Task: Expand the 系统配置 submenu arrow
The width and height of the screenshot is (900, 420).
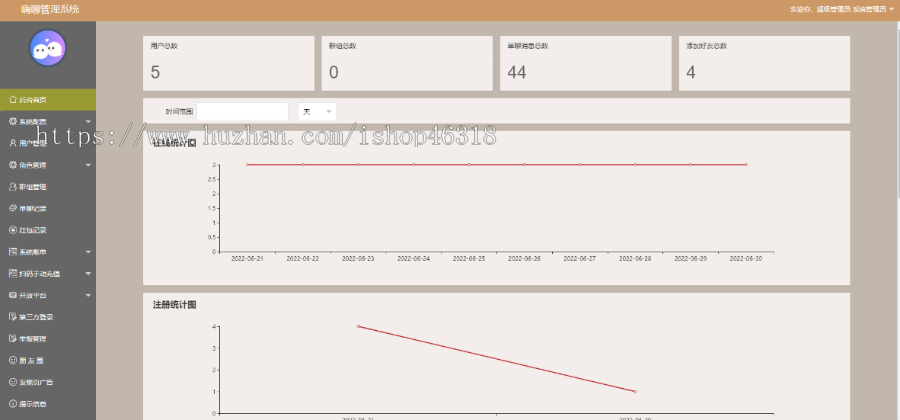Action: click(88, 122)
